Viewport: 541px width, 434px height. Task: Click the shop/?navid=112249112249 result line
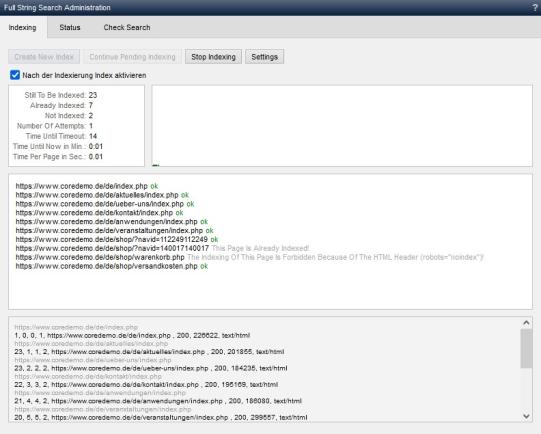pyautogui.click(x=117, y=239)
